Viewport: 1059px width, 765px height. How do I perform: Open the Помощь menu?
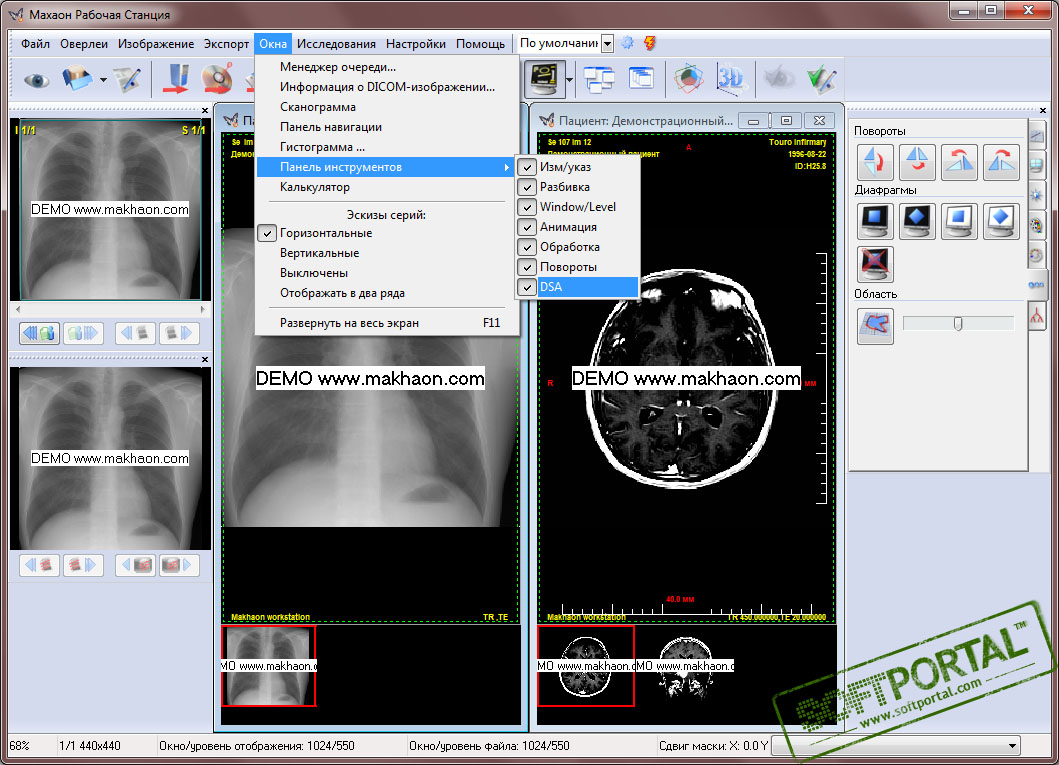point(480,44)
